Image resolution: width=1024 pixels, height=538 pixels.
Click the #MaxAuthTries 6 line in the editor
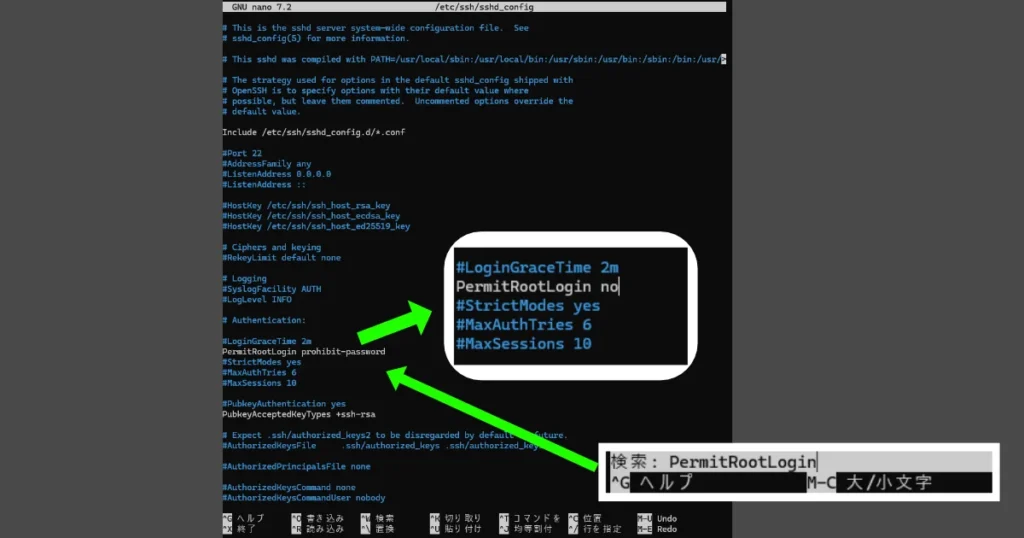point(259,373)
